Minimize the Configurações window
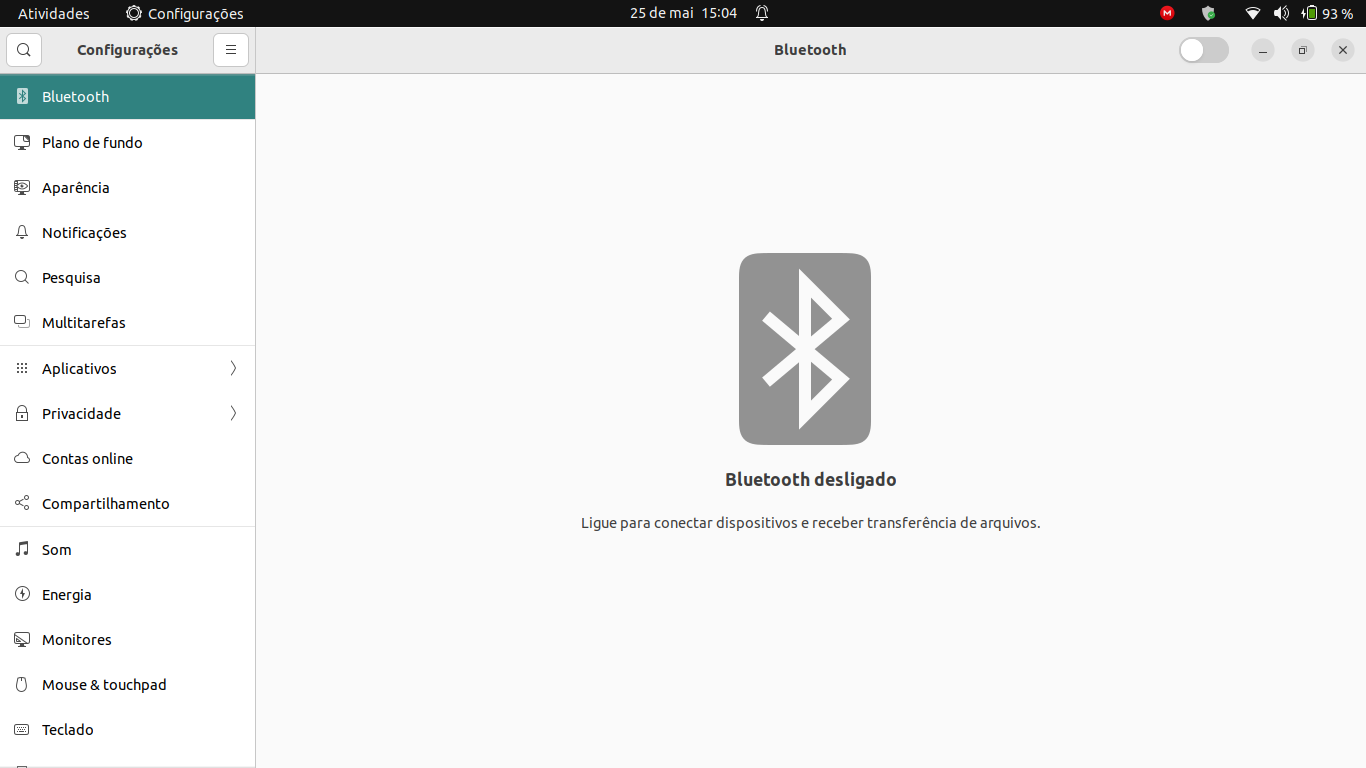Viewport: 1366px width, 768px height. point(1263,50)
